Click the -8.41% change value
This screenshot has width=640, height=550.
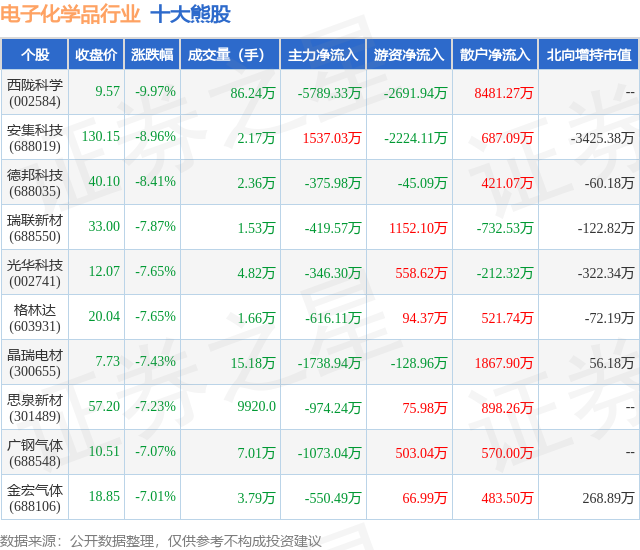coord(156,181)
